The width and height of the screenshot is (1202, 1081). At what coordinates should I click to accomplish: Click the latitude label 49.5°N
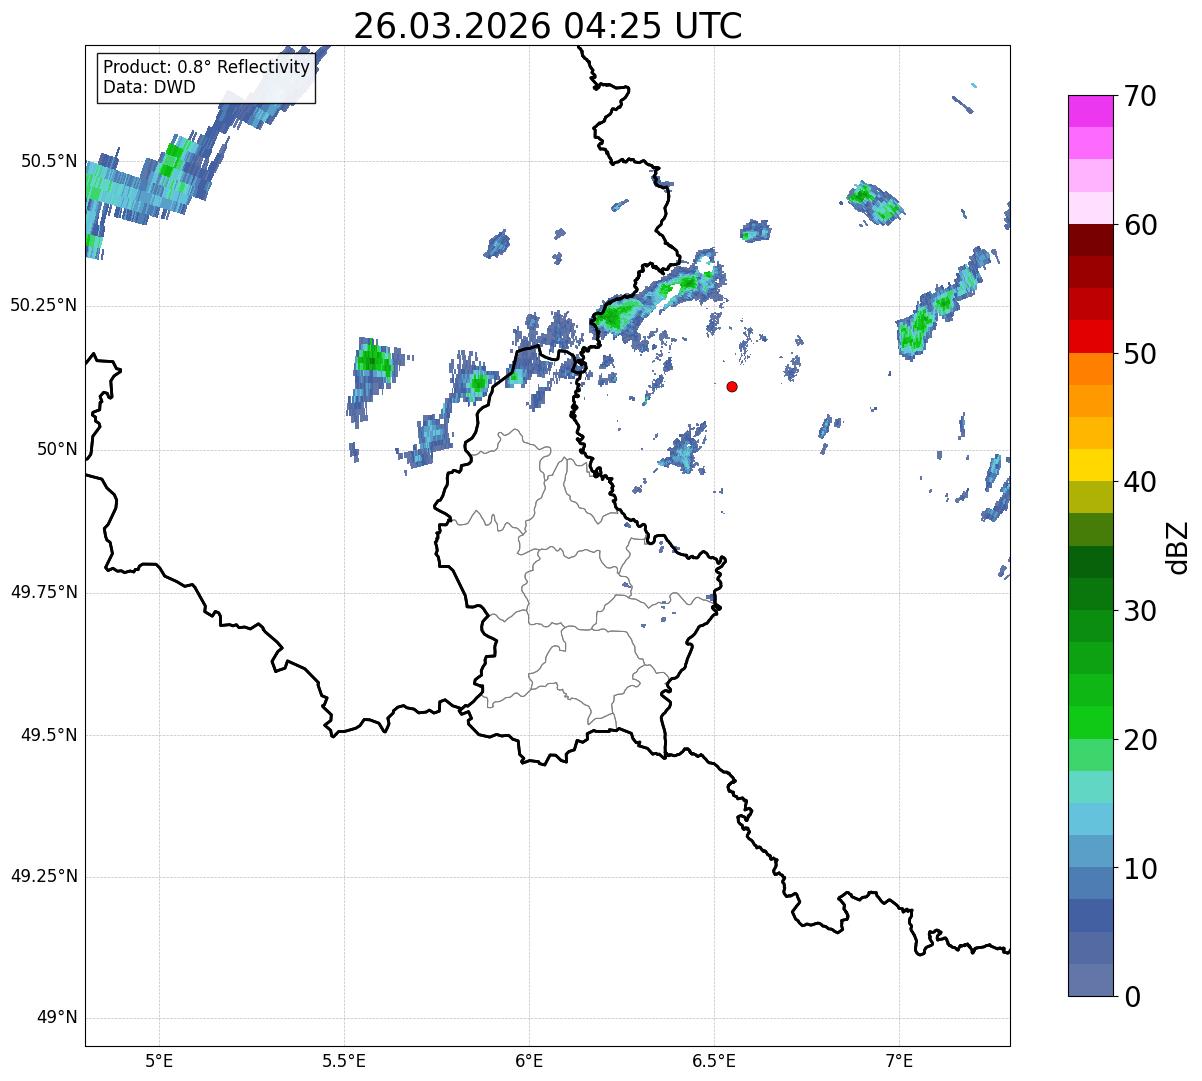(48, 735)
